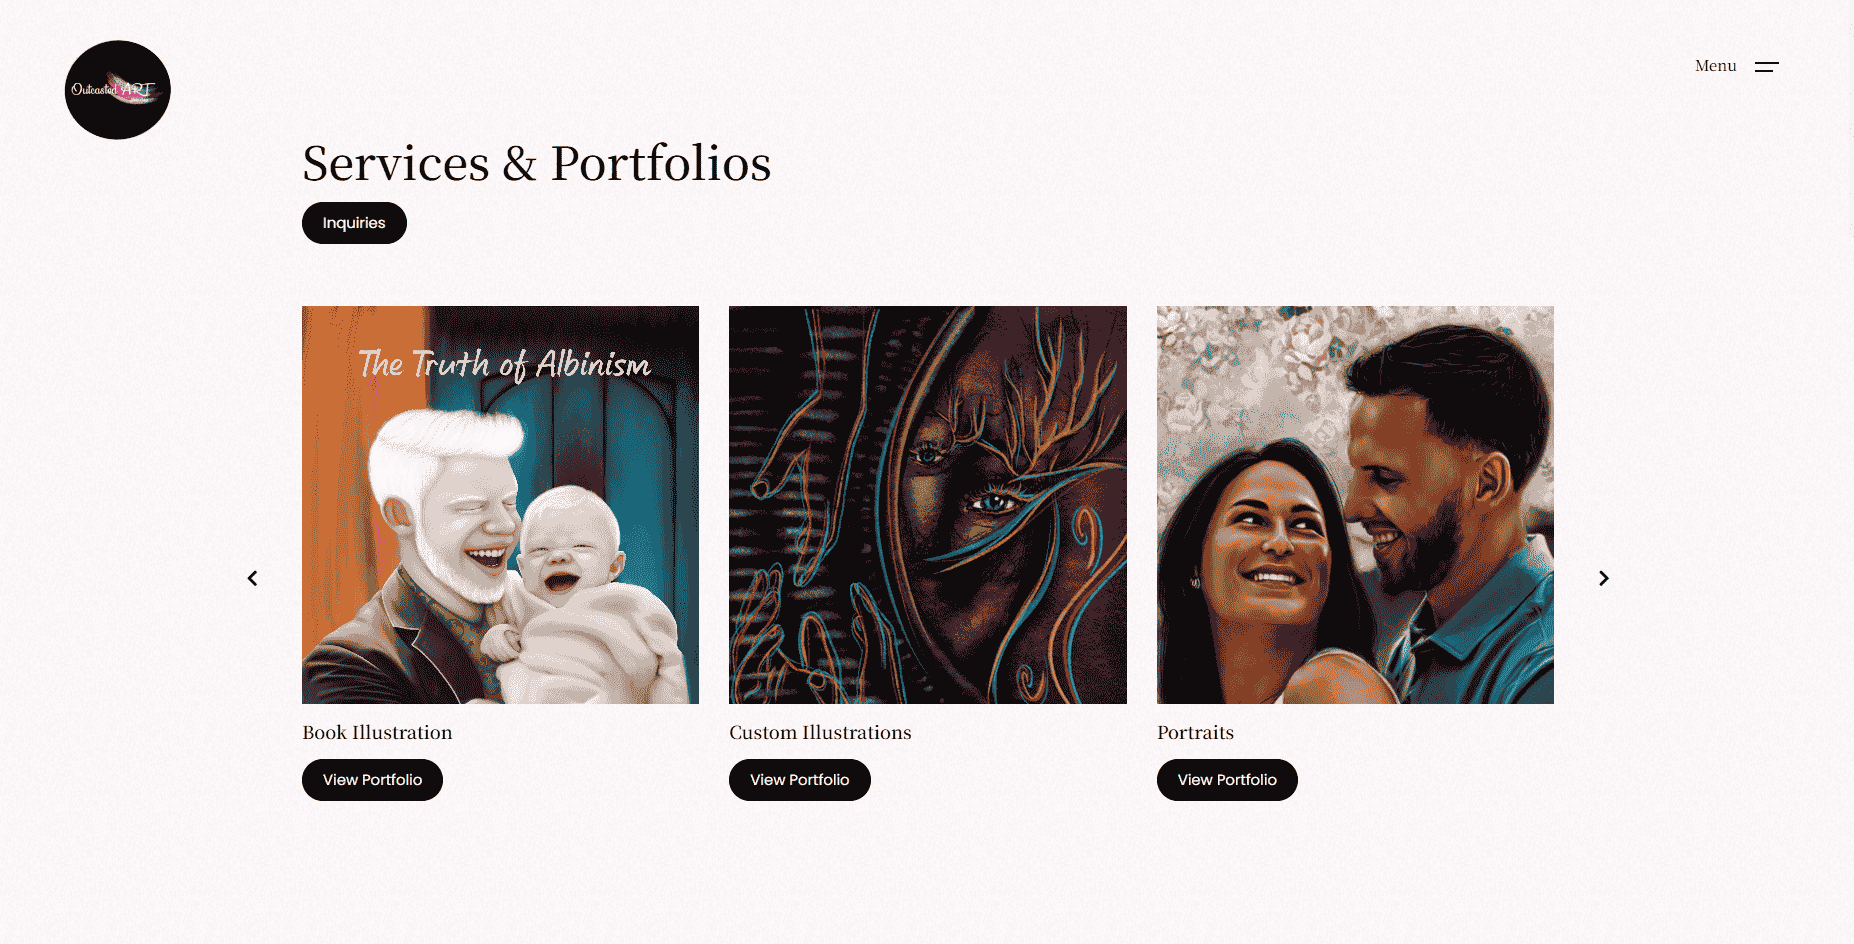Open the hamburger menu icon
The image size is (1854, 944).
[1767, 67]
